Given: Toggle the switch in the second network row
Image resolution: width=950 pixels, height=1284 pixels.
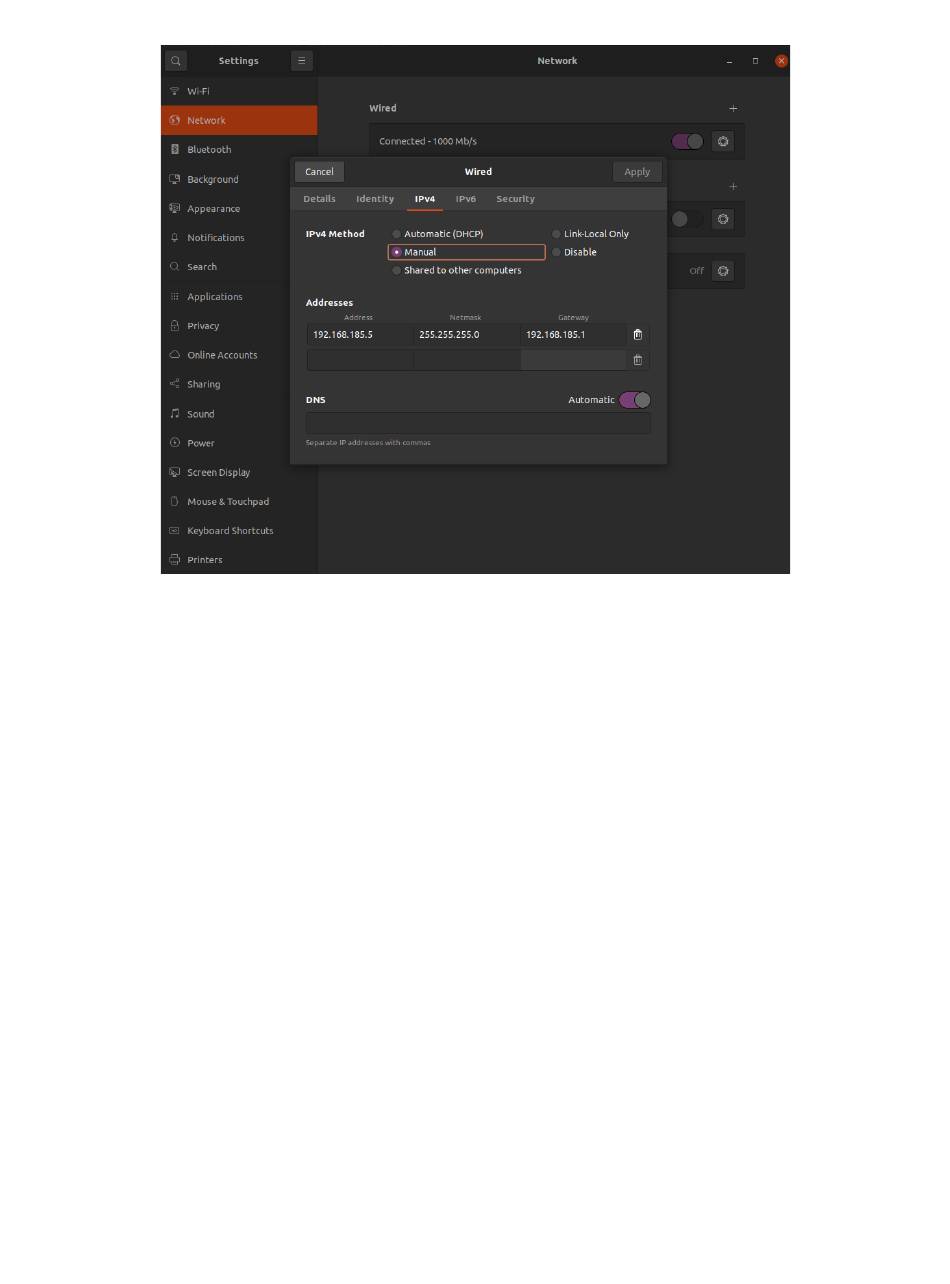Looking at the screenshot, I should [x=686, y=219].
